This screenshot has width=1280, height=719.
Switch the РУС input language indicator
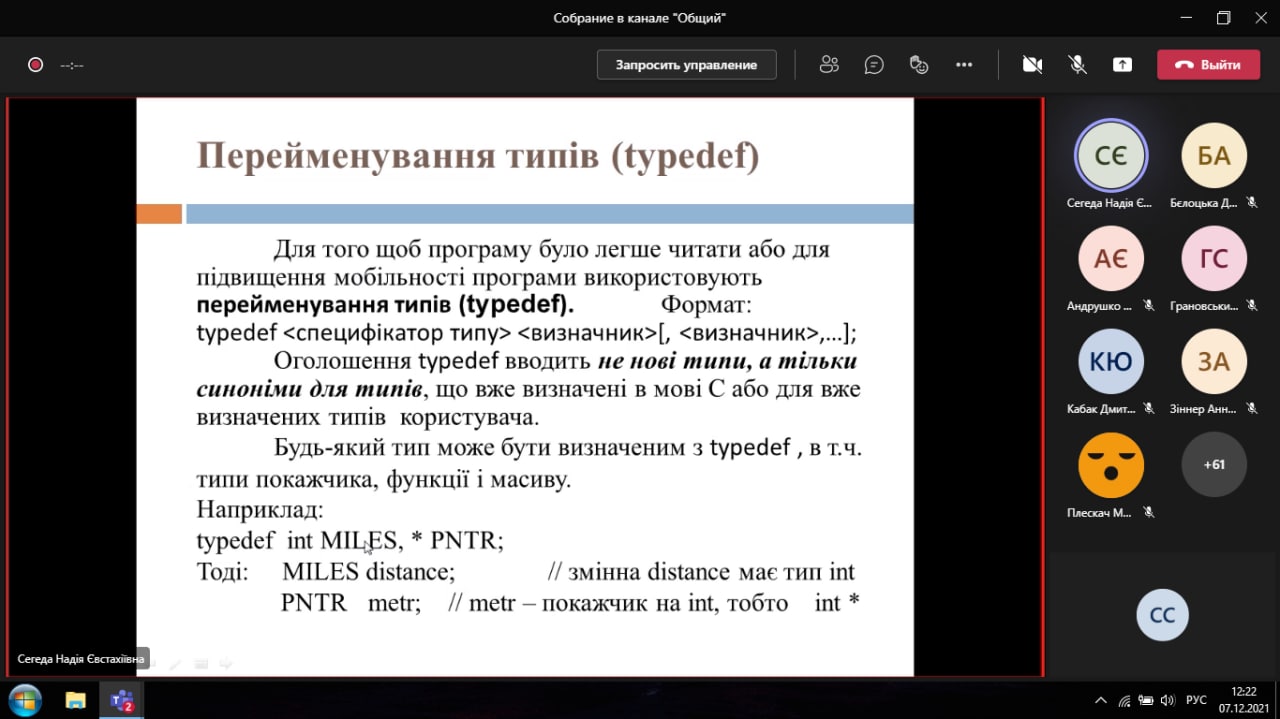[x=1196, y=700]
